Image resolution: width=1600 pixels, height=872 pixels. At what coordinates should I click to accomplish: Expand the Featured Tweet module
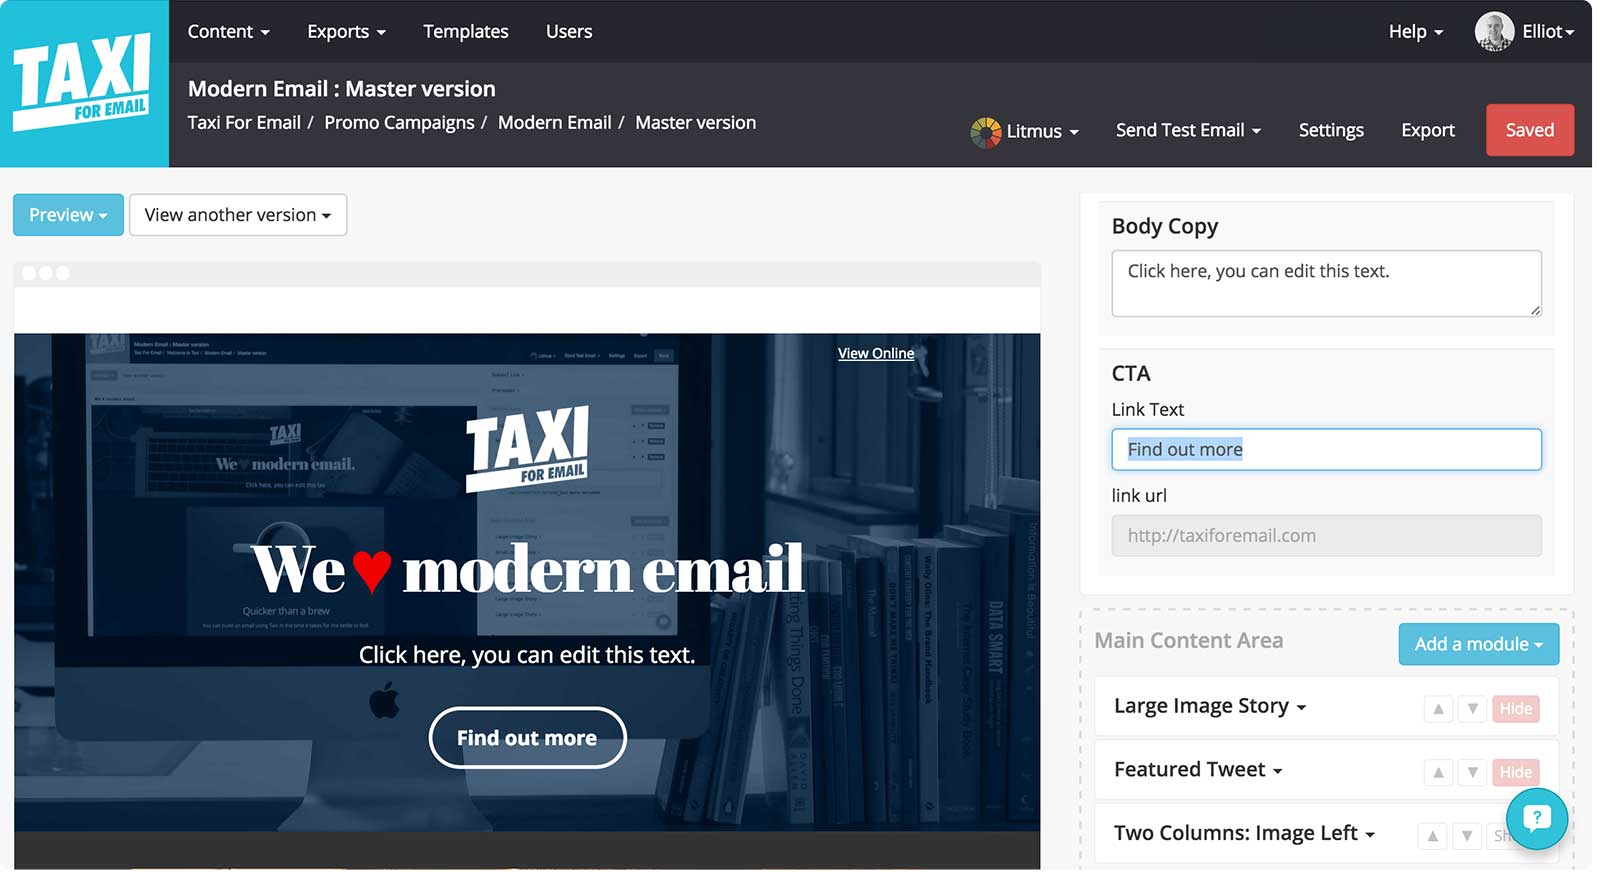tap(1198, 769)
